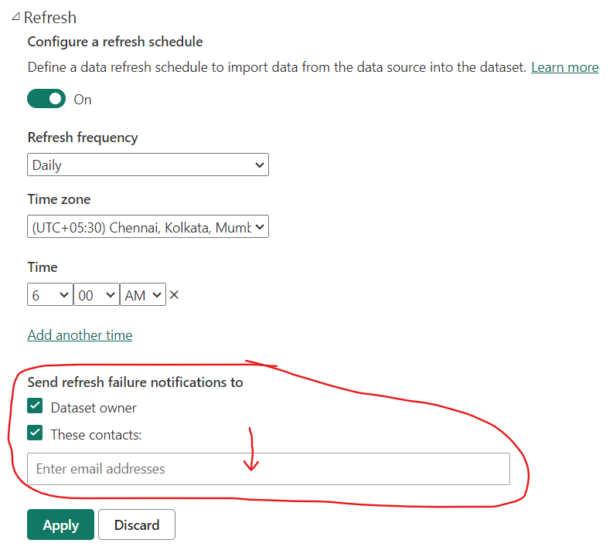This screenshot has width=613, height=550.
Task: Collapse the Refresh section triangle
Action: point(14,18)
